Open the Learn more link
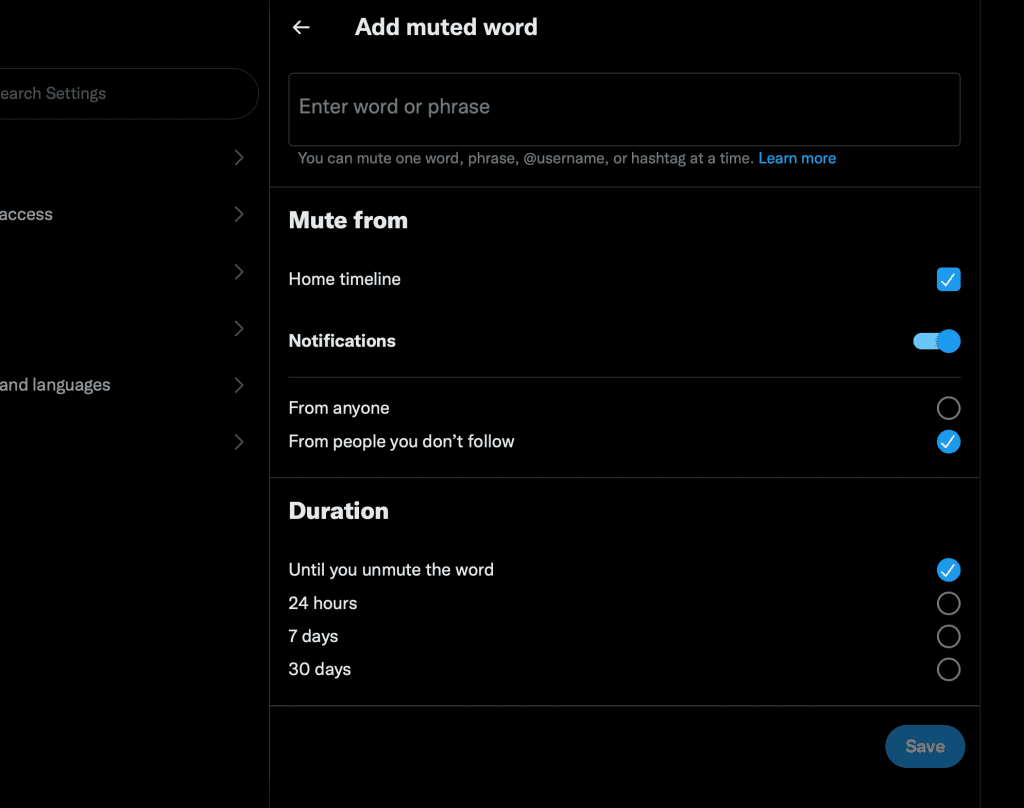1024x808 pixels. [797, 158]
